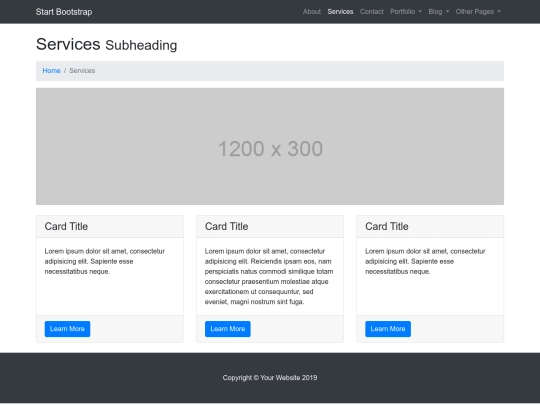The height and width of the screenshot is (405, 540).
Task: Expand the Blog dropdown menu
Action: 438,12
